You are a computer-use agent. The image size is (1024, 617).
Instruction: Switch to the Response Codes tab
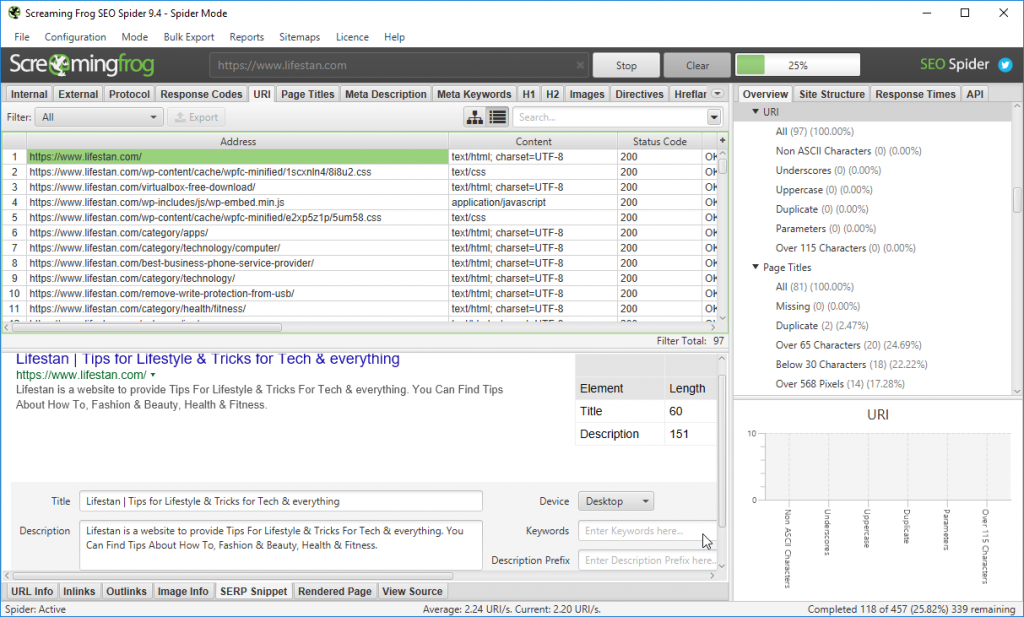[201, 94]
